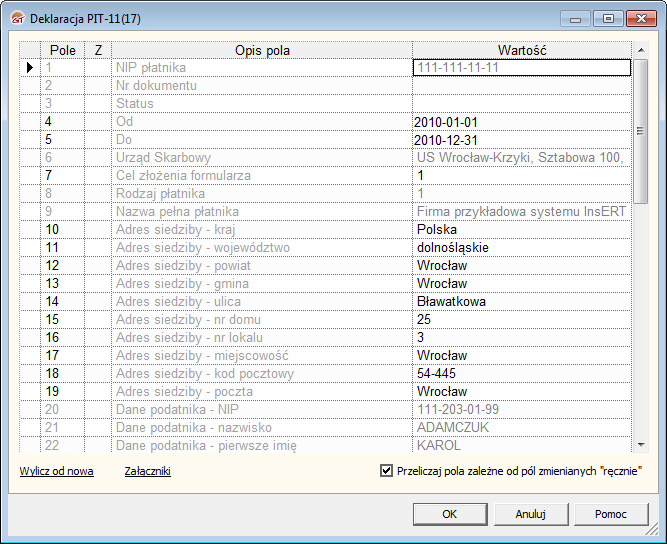
Task: Open 'Wylicz od nowa' link
Action: 56,471
